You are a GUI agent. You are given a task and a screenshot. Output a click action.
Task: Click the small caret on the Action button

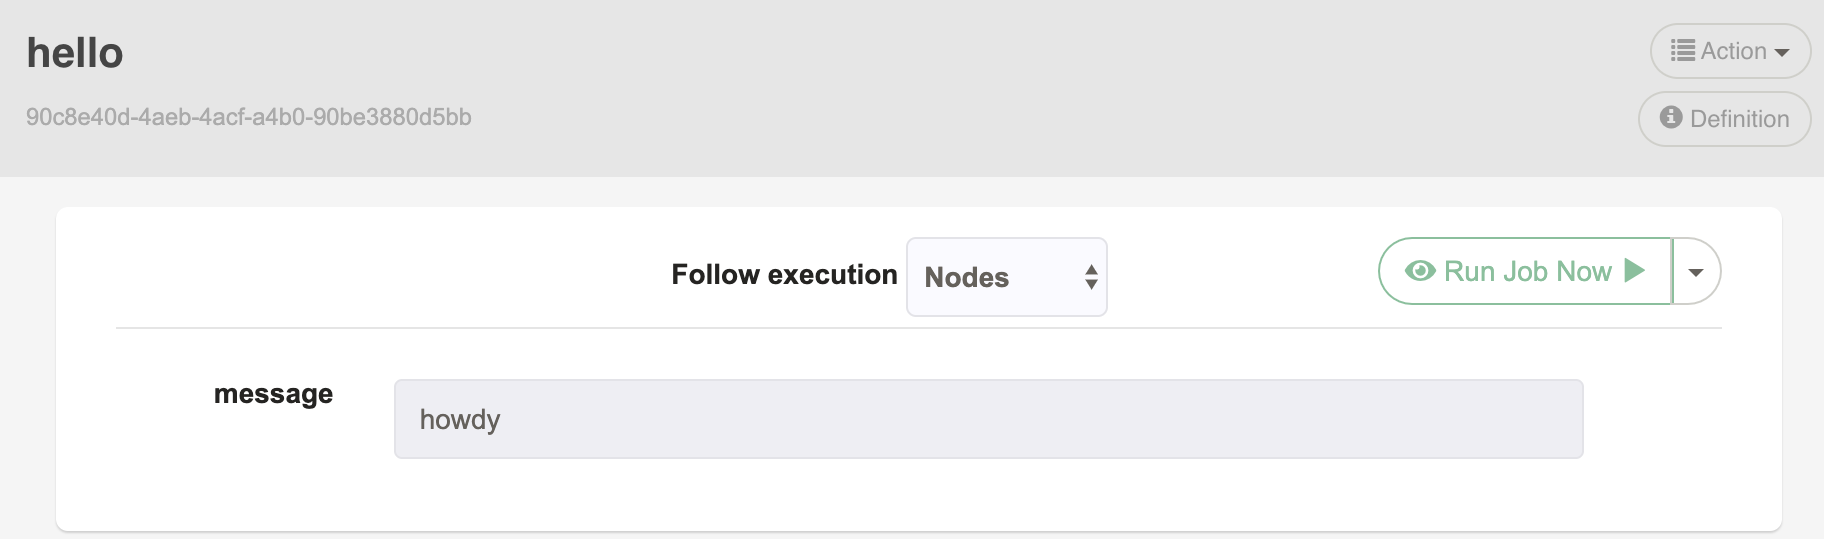point(1782,53)
